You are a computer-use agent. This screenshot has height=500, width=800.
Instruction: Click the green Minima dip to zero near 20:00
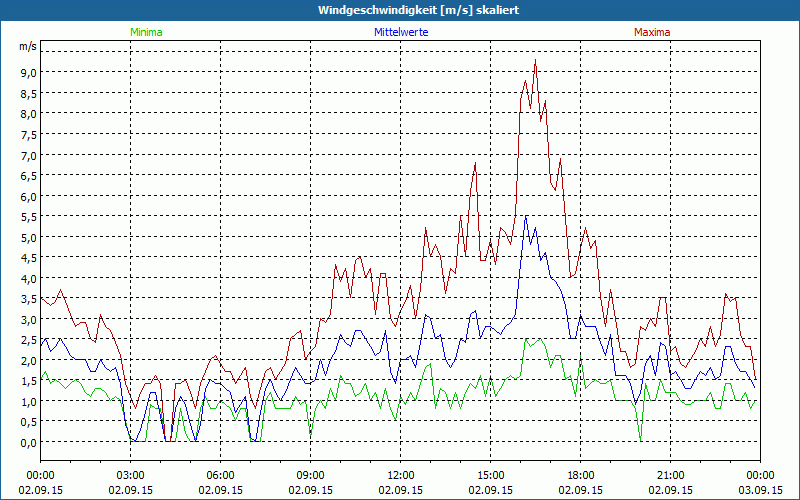[641, 440]
